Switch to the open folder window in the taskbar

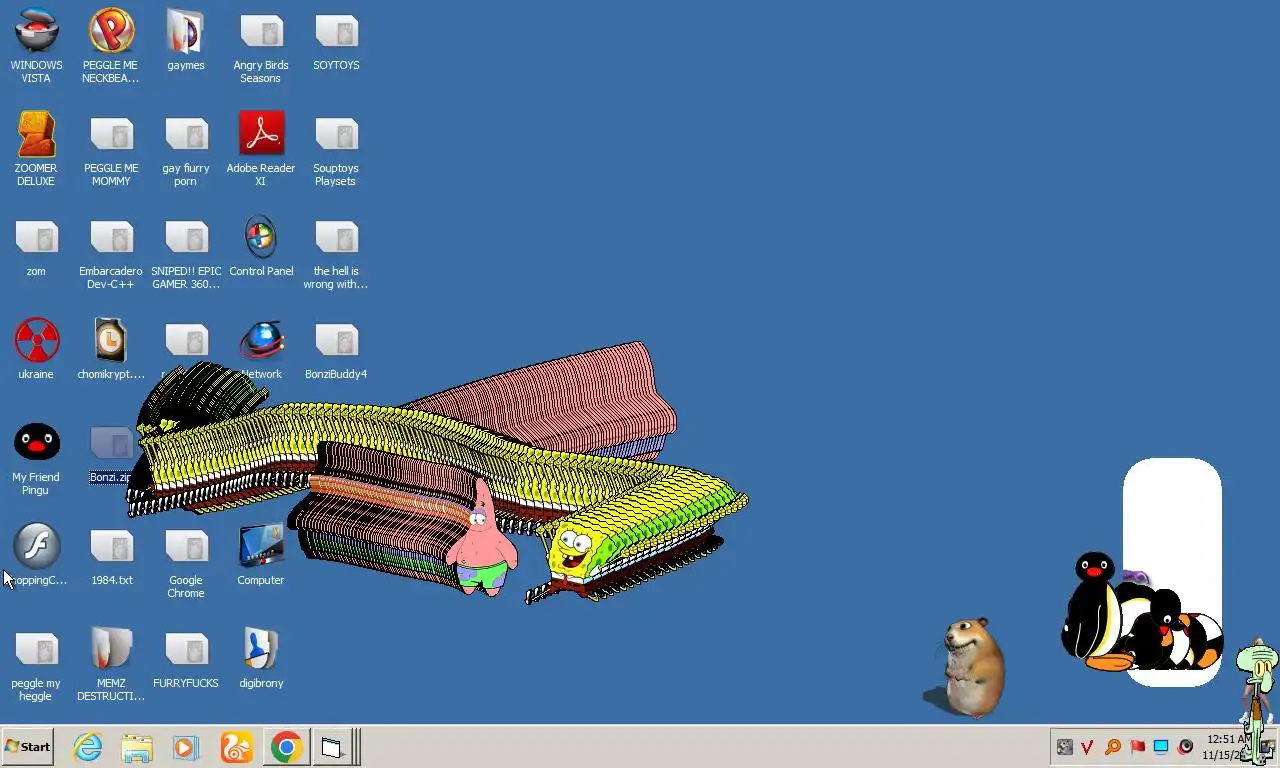click(331, 747)
